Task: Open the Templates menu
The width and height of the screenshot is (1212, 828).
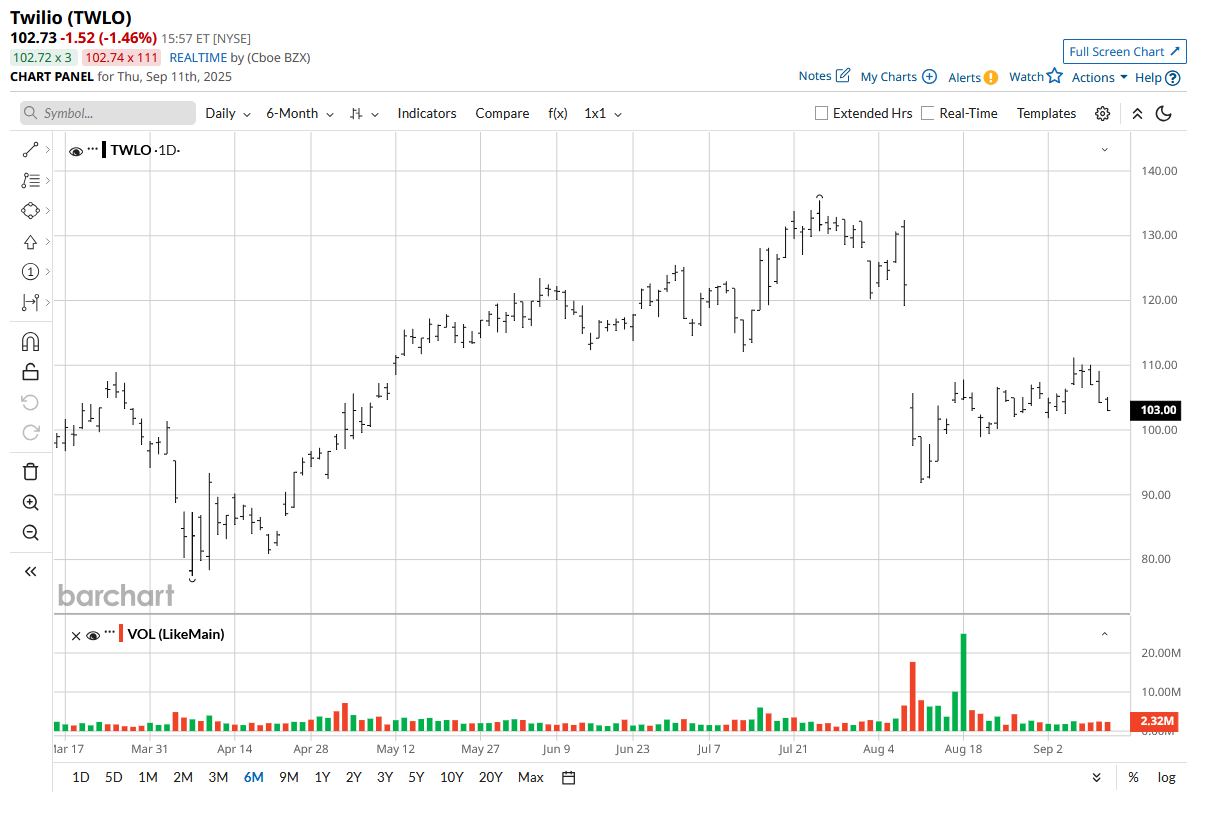Action: tap(1046, 114)
